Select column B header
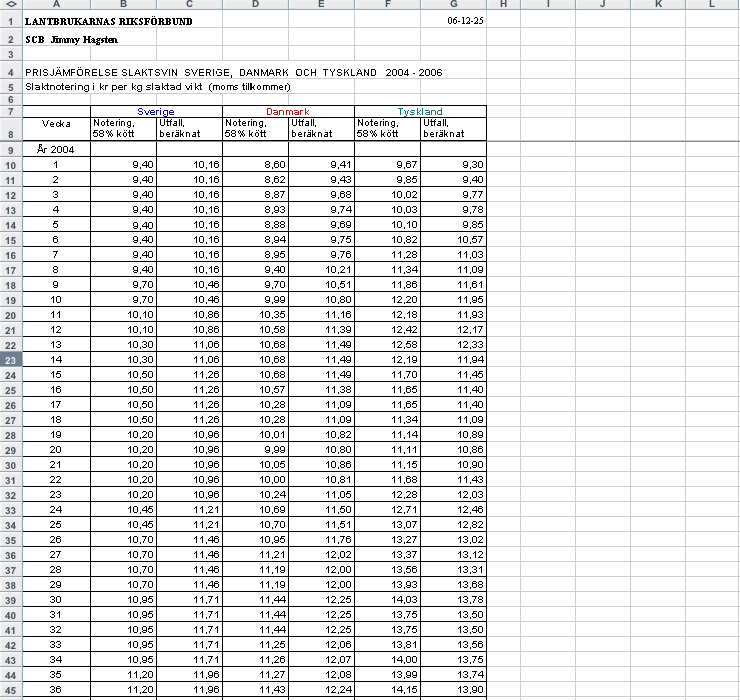Image resolution: width=740 pixels, height=700 pixels. [x=123, y=4]
